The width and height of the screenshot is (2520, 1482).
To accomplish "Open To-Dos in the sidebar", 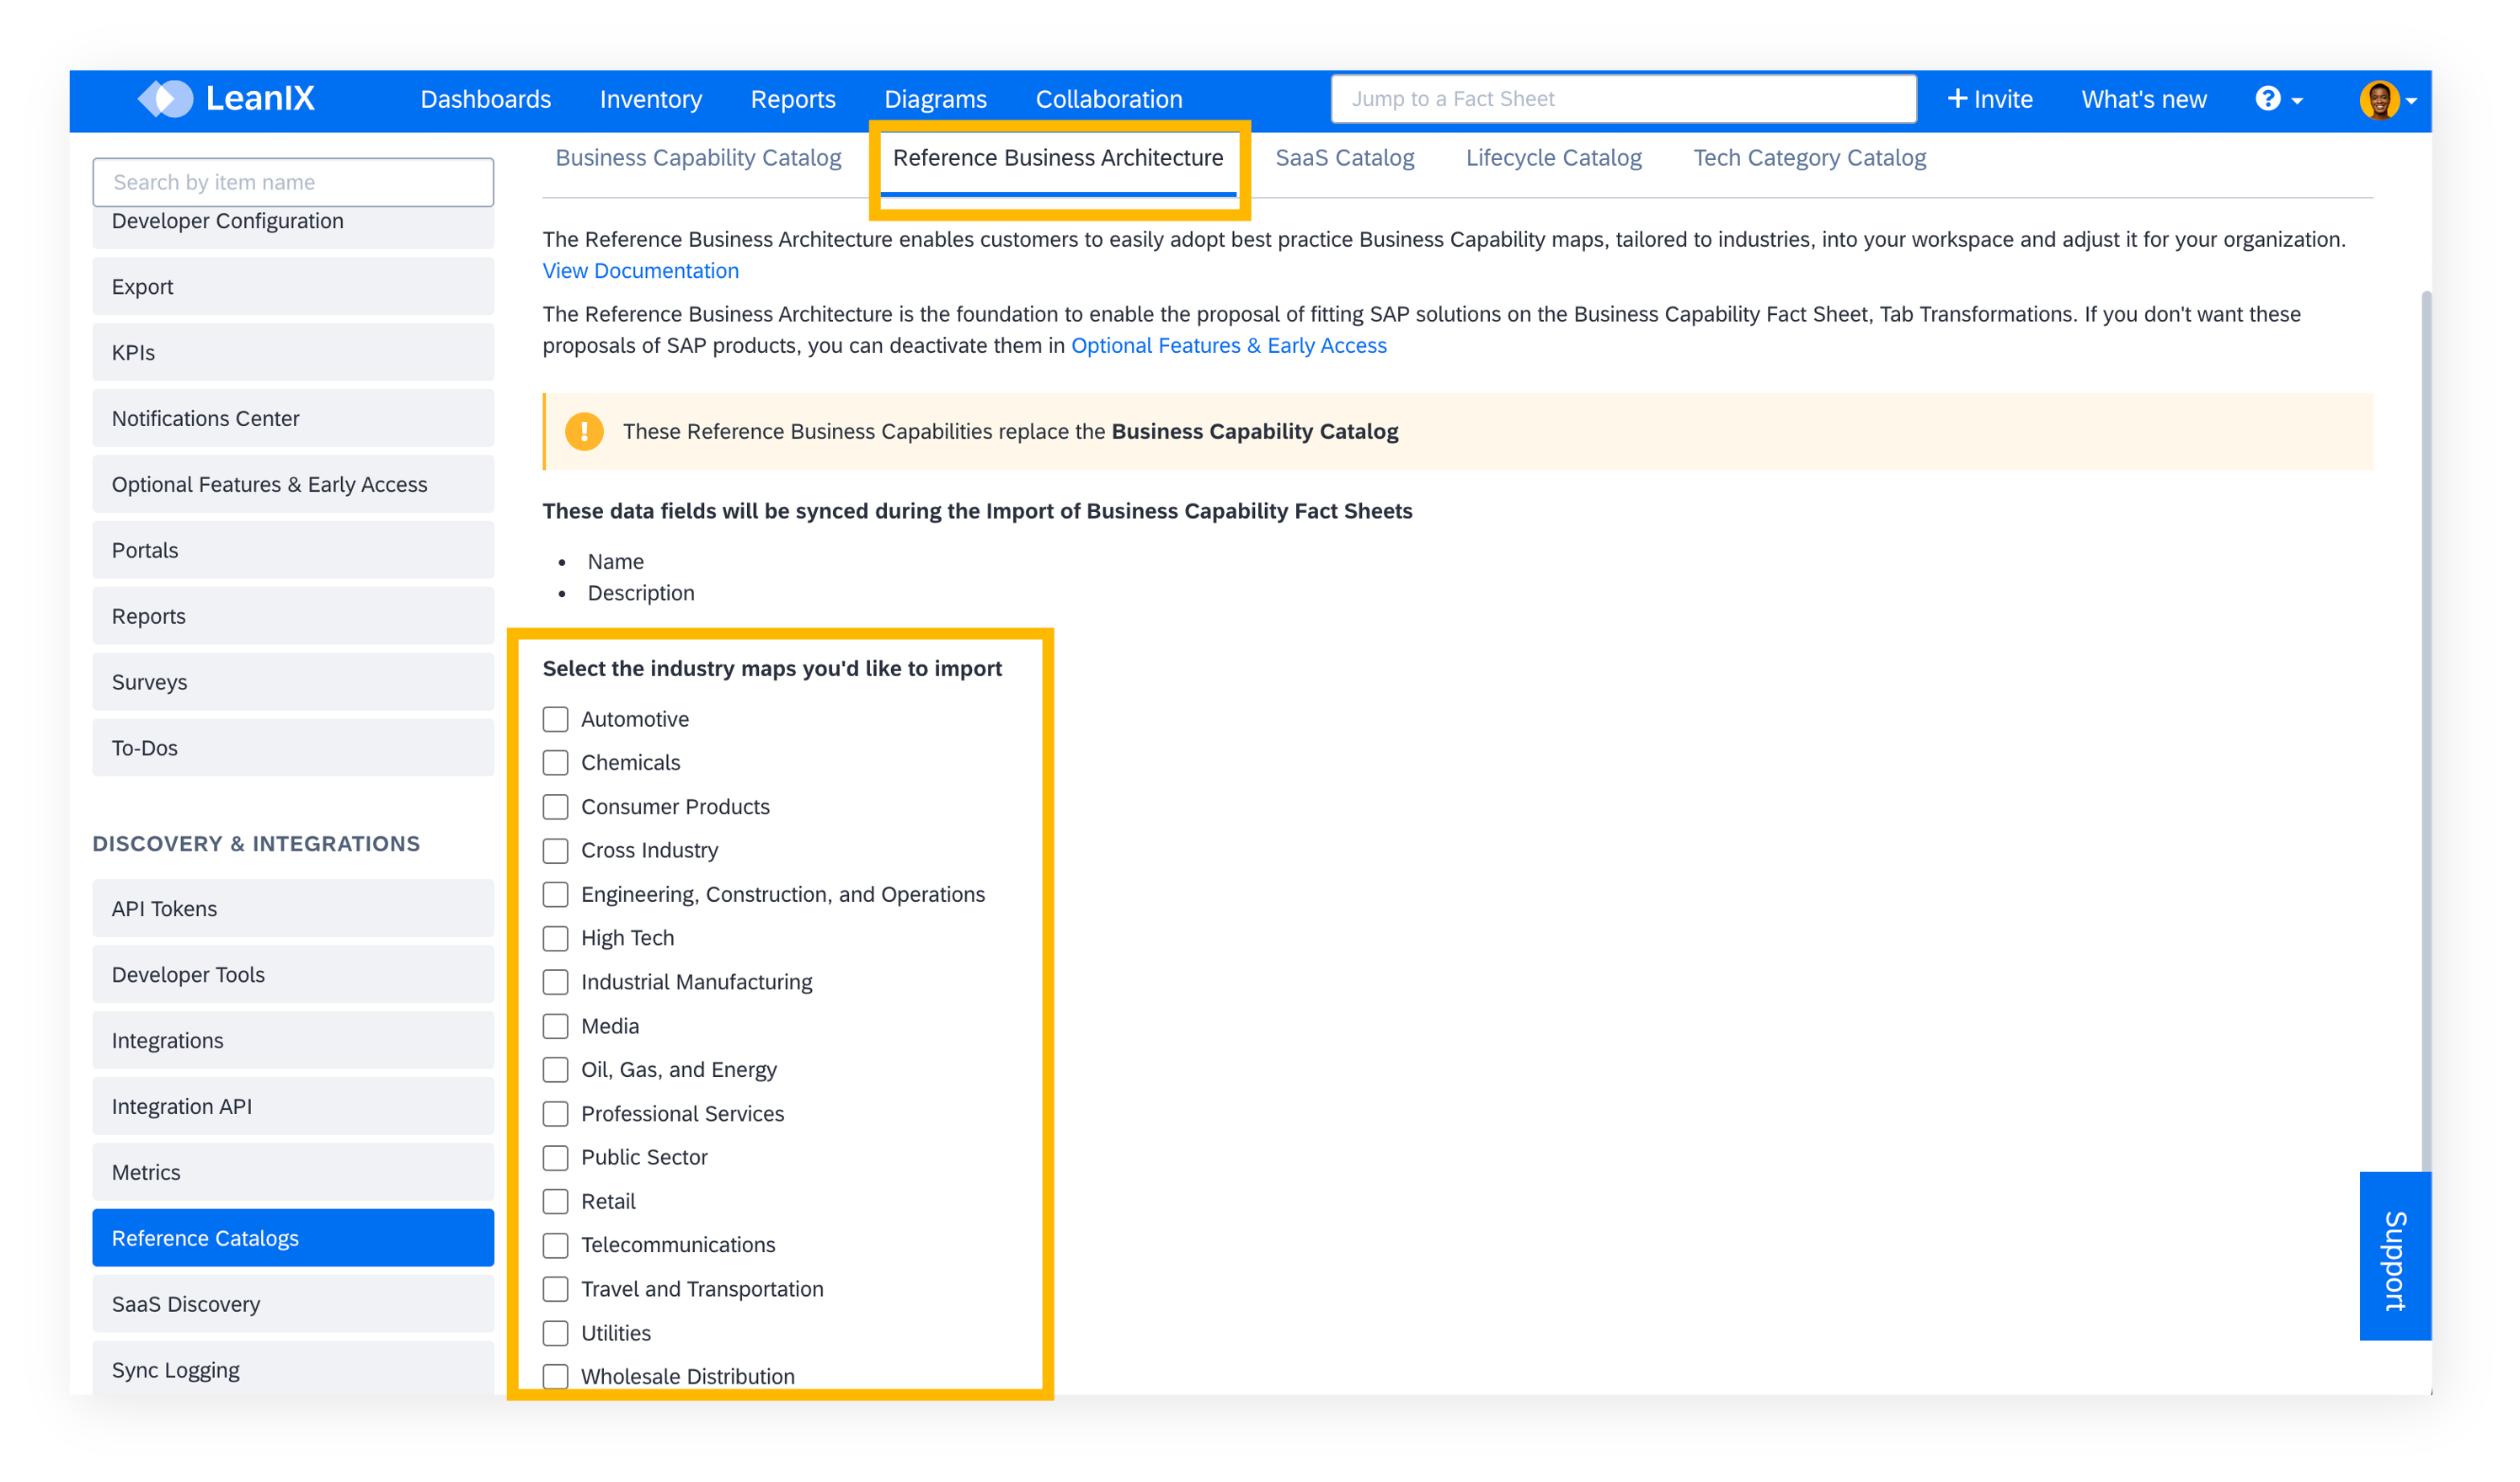I will point(293,749).
